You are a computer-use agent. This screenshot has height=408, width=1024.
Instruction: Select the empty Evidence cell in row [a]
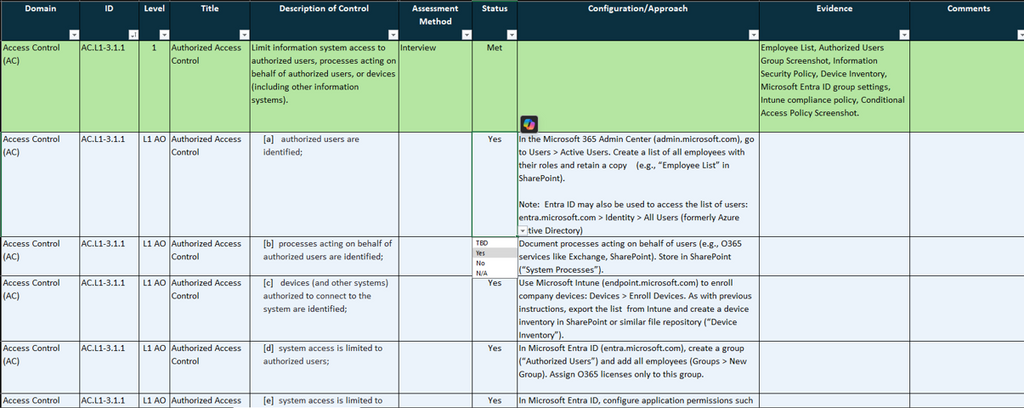point(835,184)
